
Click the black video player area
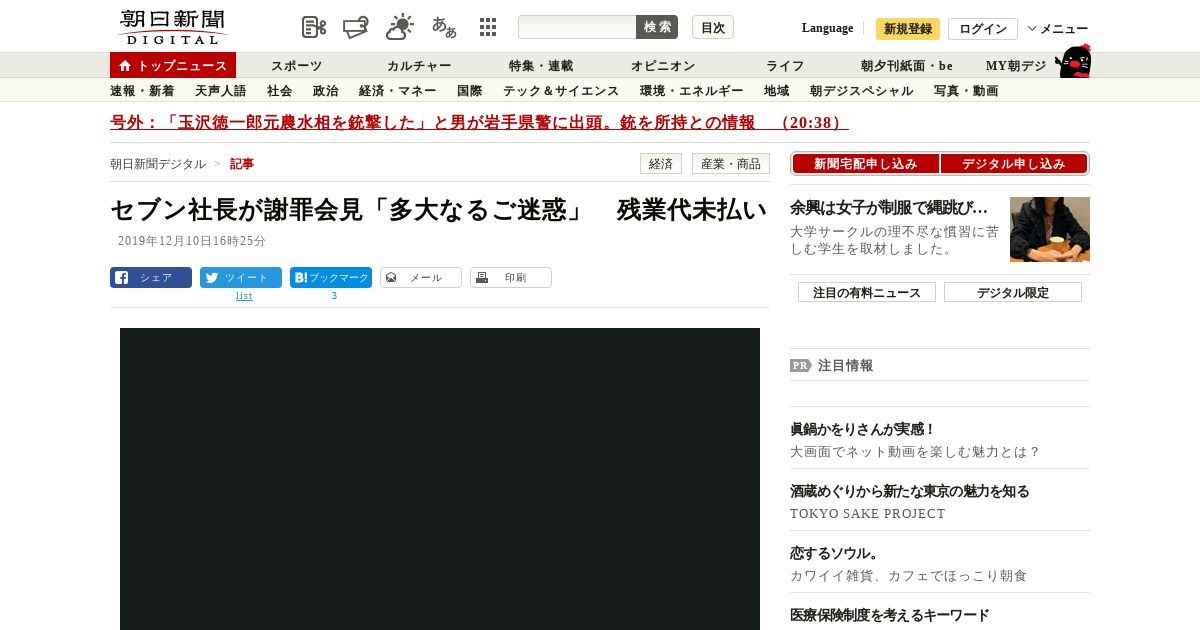pos(440,479)
